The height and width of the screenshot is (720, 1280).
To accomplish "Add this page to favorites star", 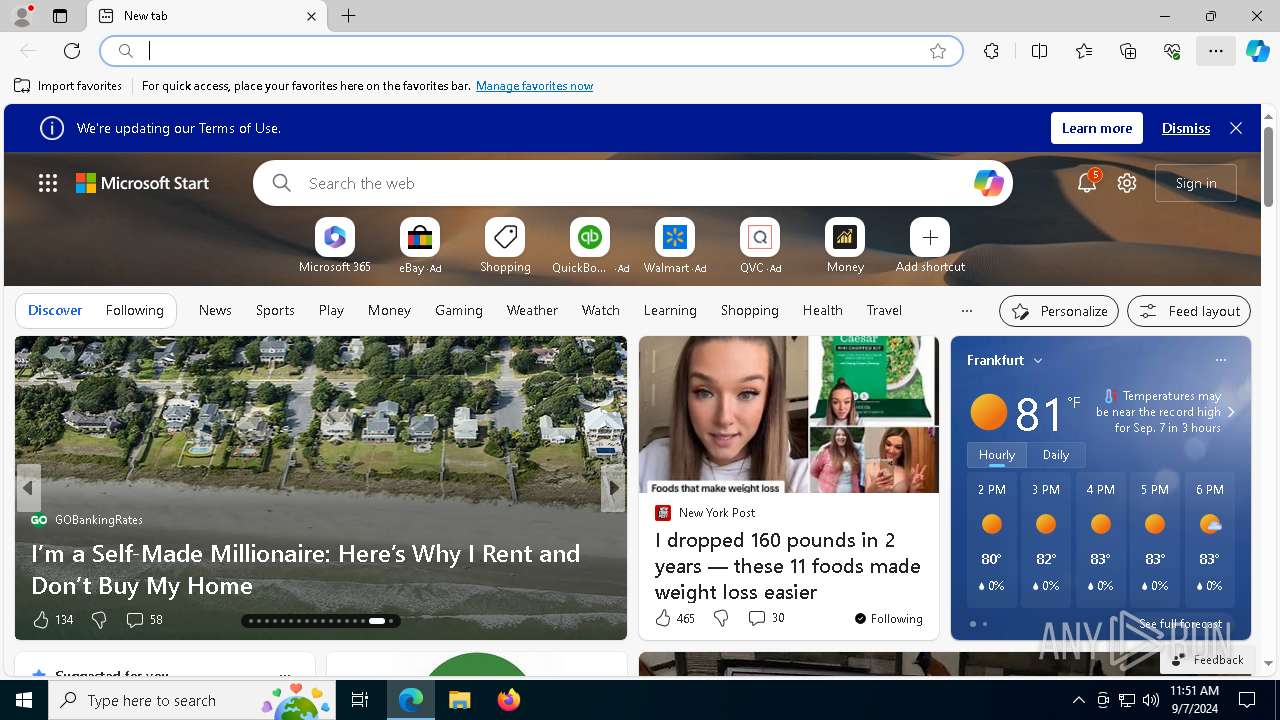I will click(938, 51).
